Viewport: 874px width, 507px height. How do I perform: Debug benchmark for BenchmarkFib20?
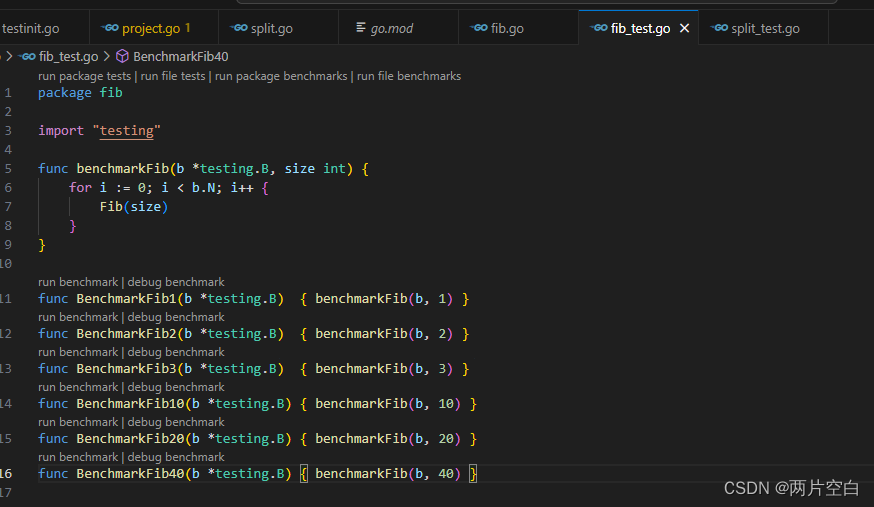pyautogui.click(x=176, y=422)
